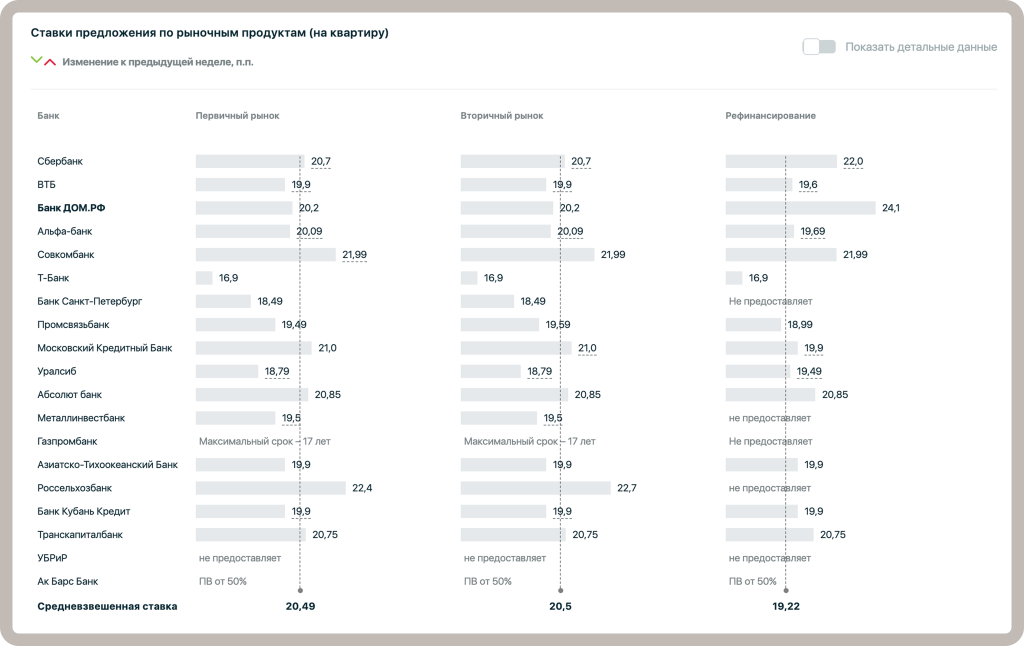Click Россельхозбанк's 22,7 secondary market bar

(x=535, y=488)
